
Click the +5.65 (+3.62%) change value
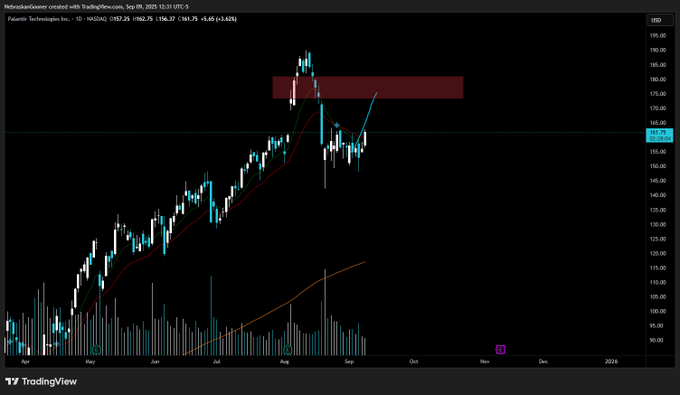pyautogui.click(x=219, y=19)
